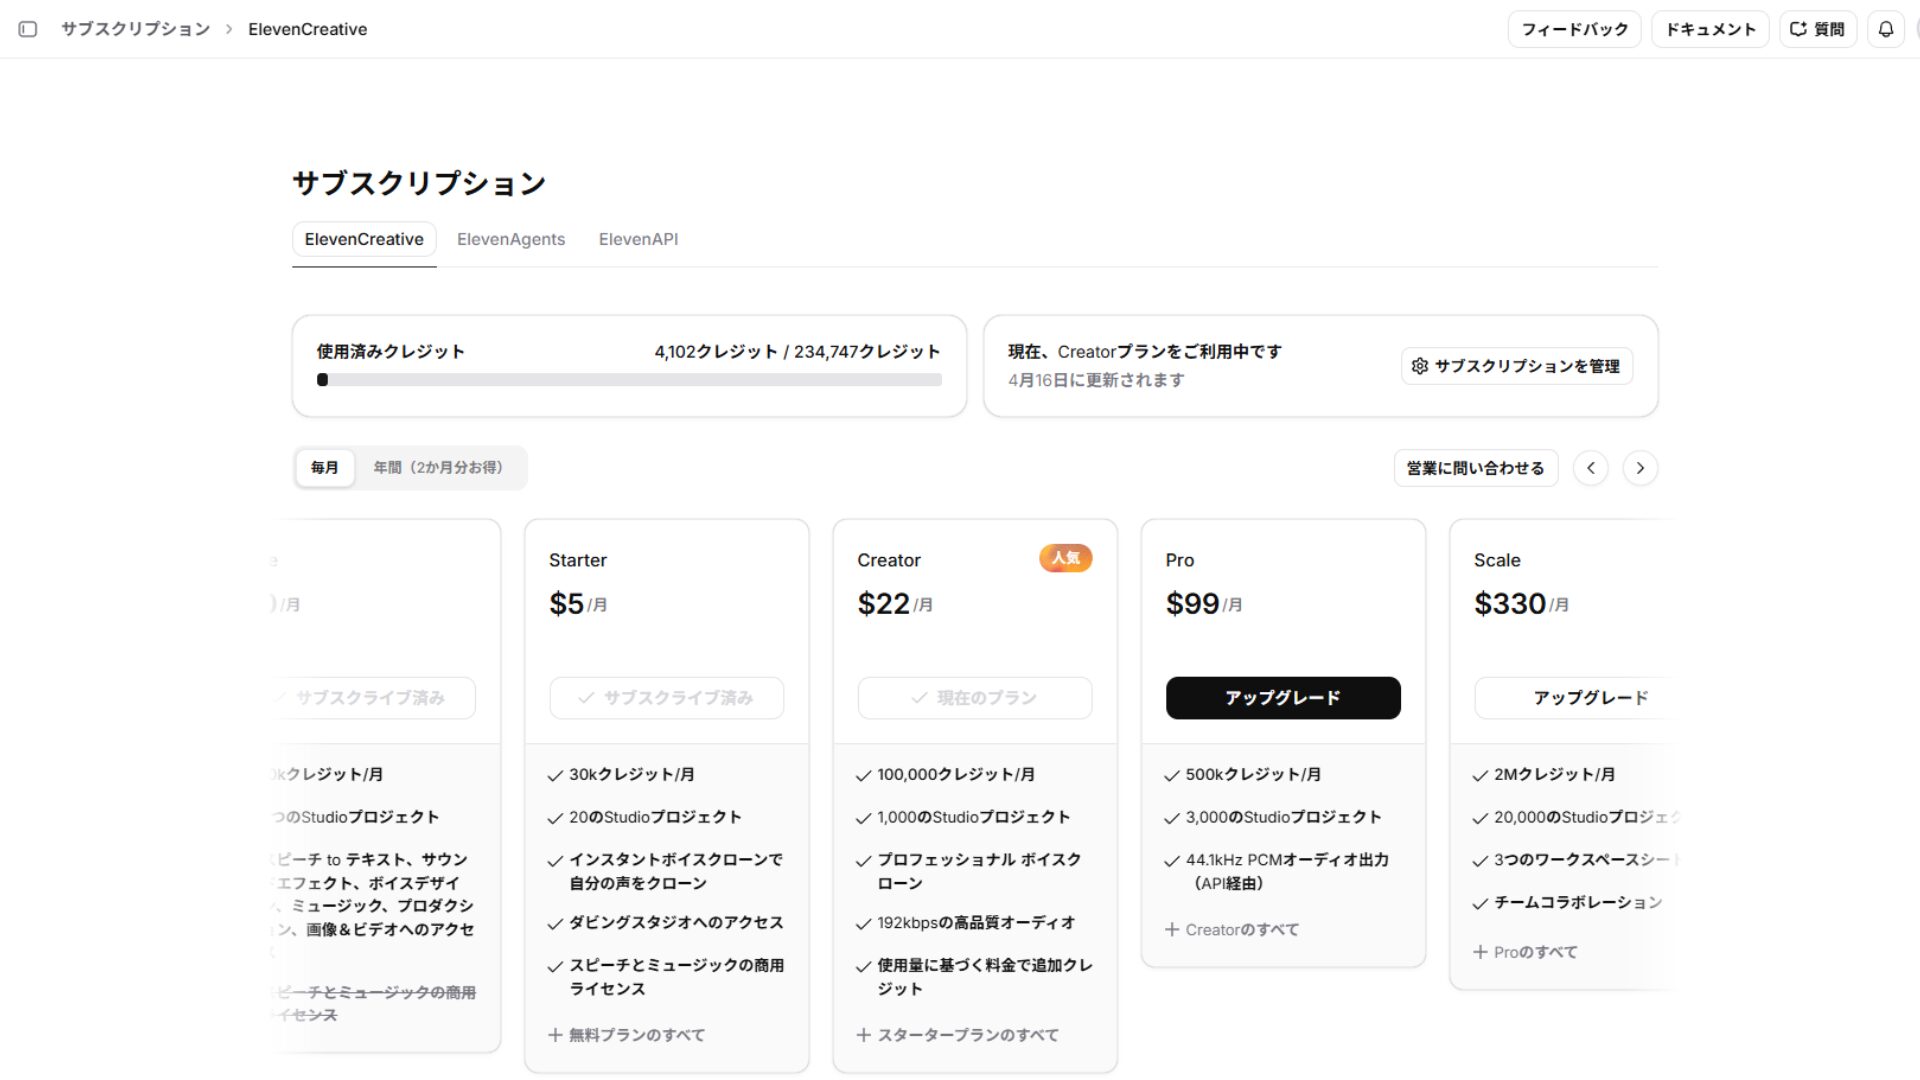Open the notifications bell

click(1885, 29)
